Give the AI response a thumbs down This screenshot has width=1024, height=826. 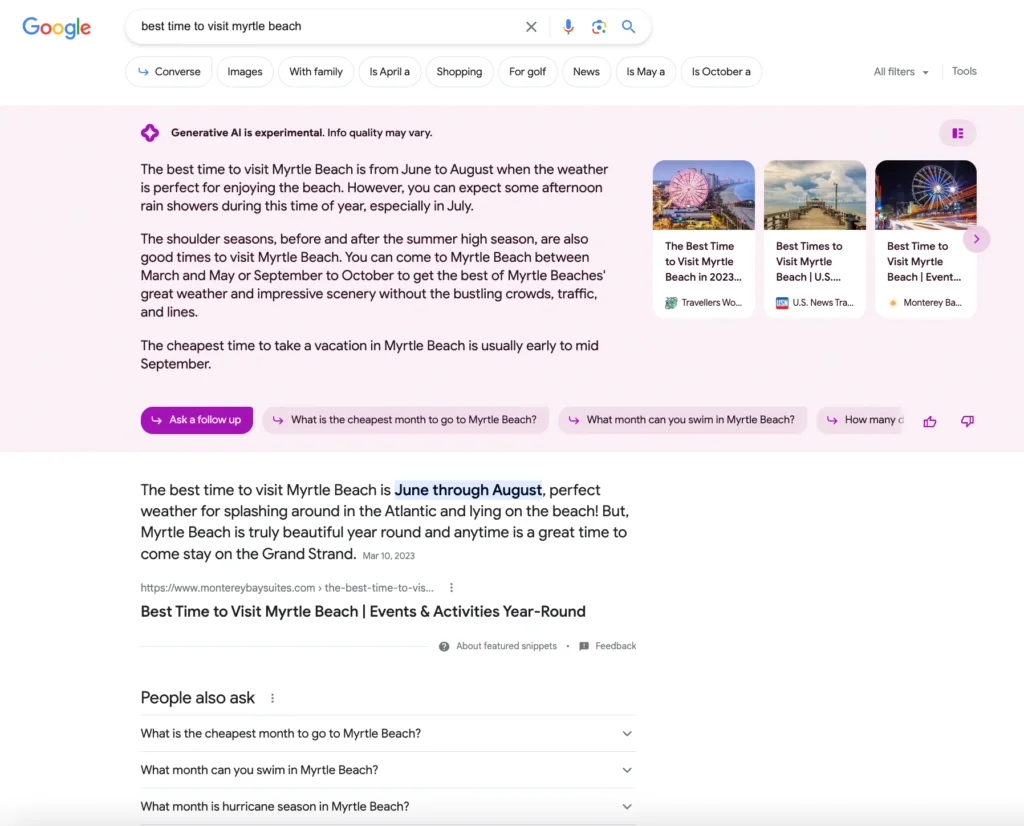[967, 422]
